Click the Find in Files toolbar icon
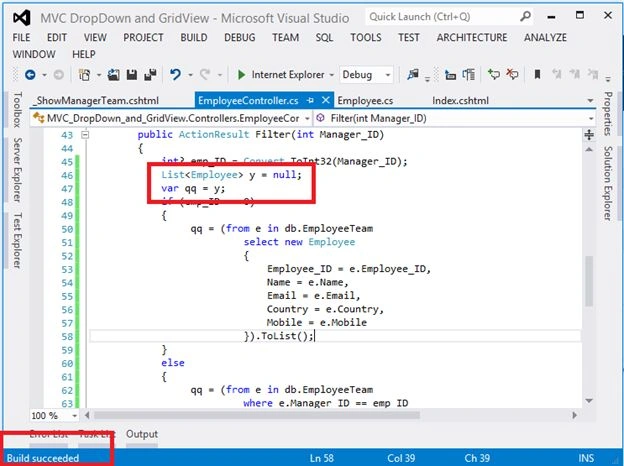 (413, 74)
